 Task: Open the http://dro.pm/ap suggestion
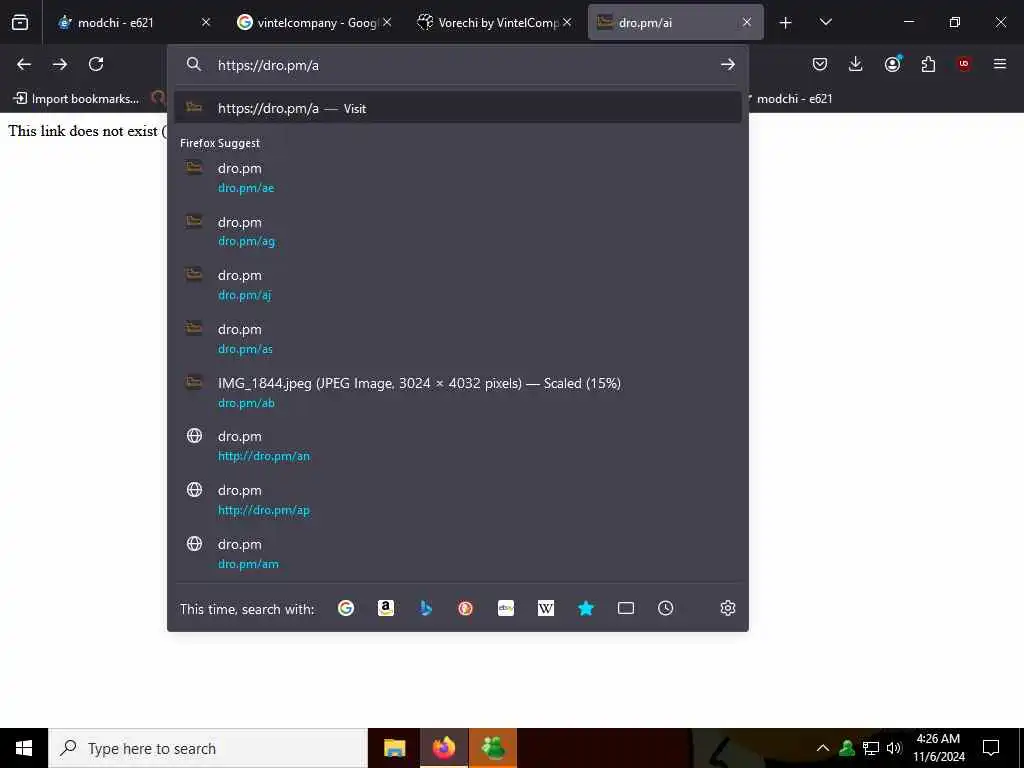click(x=458, y=500)
